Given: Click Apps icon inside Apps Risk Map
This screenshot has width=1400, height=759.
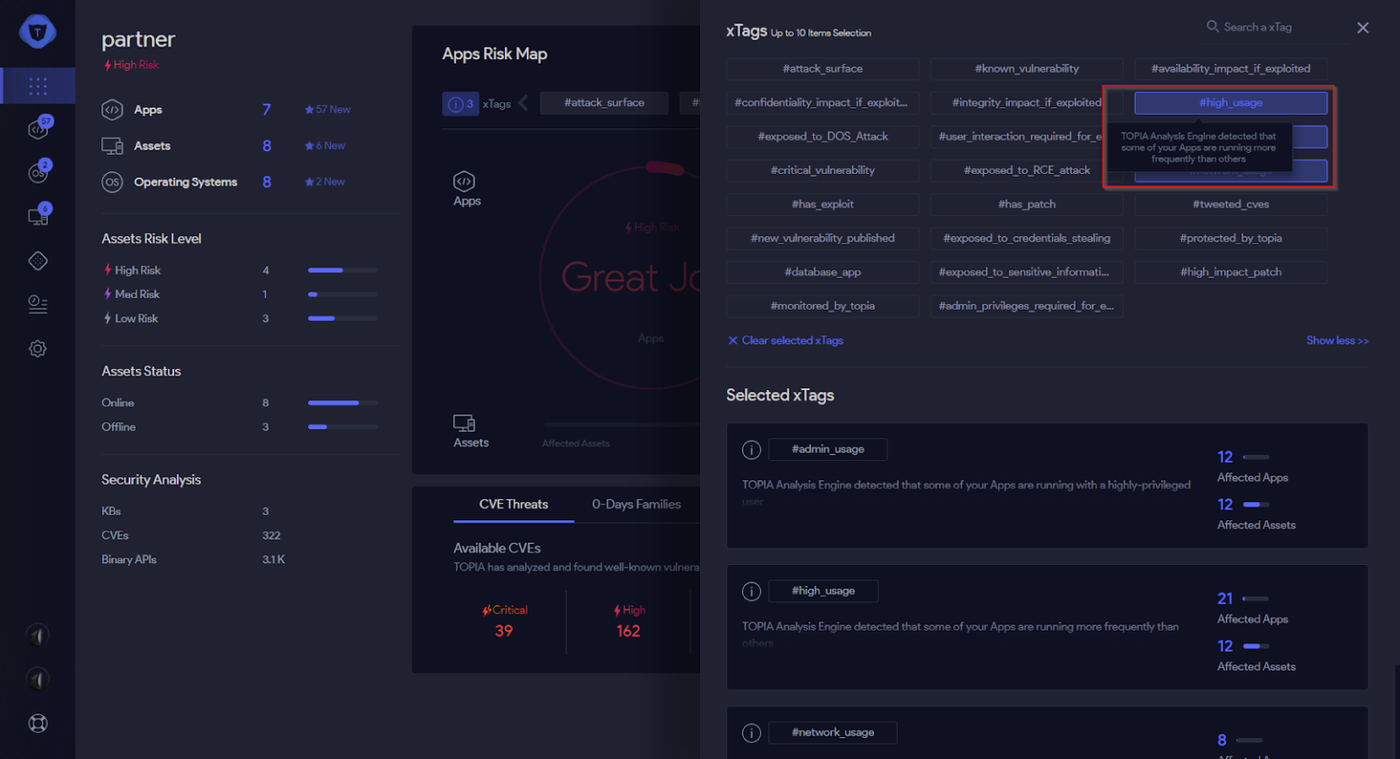Looking at the screenshot, I should coord(464,181).
